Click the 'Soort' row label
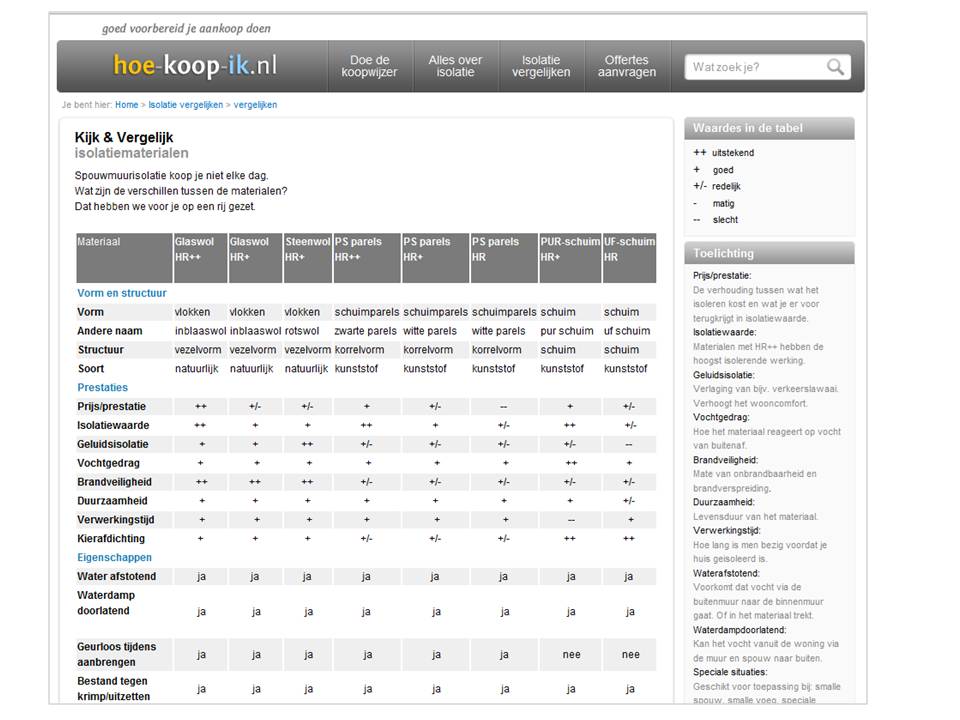The height and width of the screenshot is (720, 960). [x=91, y=369]
